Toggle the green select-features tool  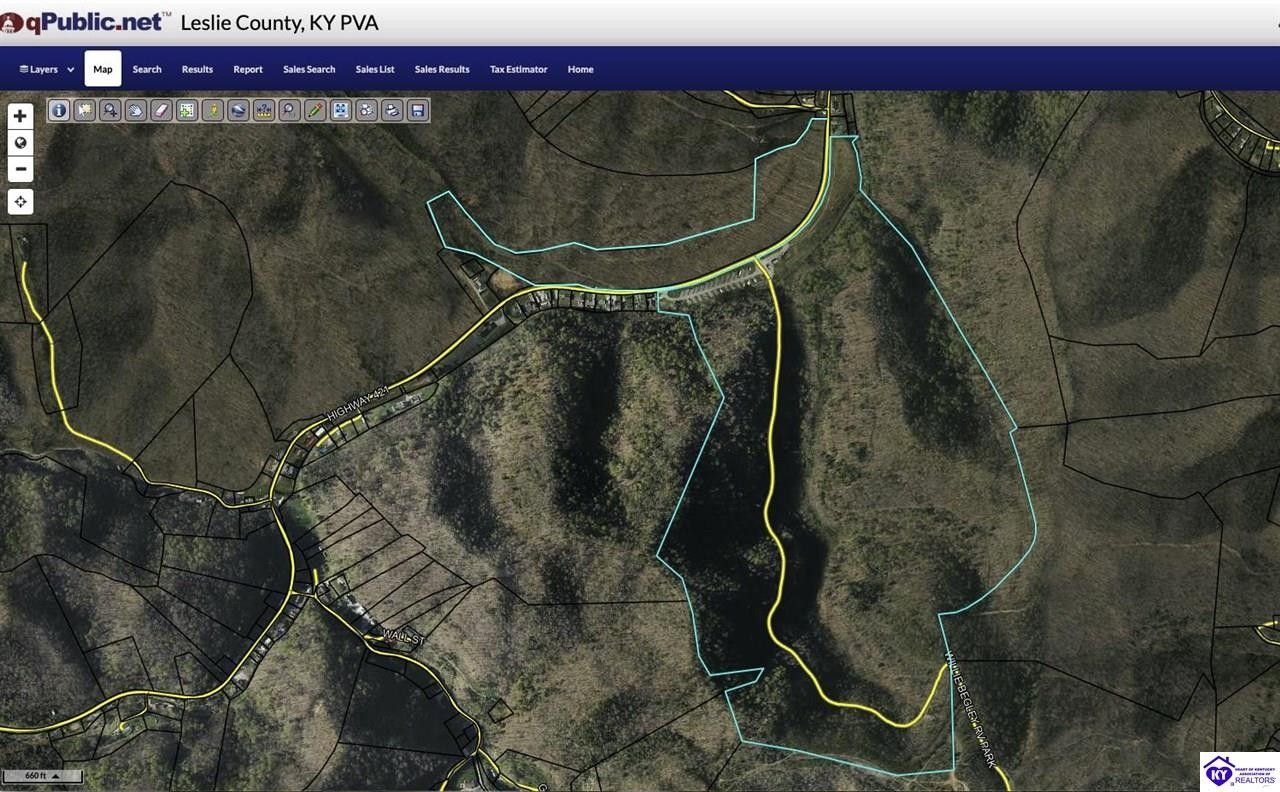(187, 110)
